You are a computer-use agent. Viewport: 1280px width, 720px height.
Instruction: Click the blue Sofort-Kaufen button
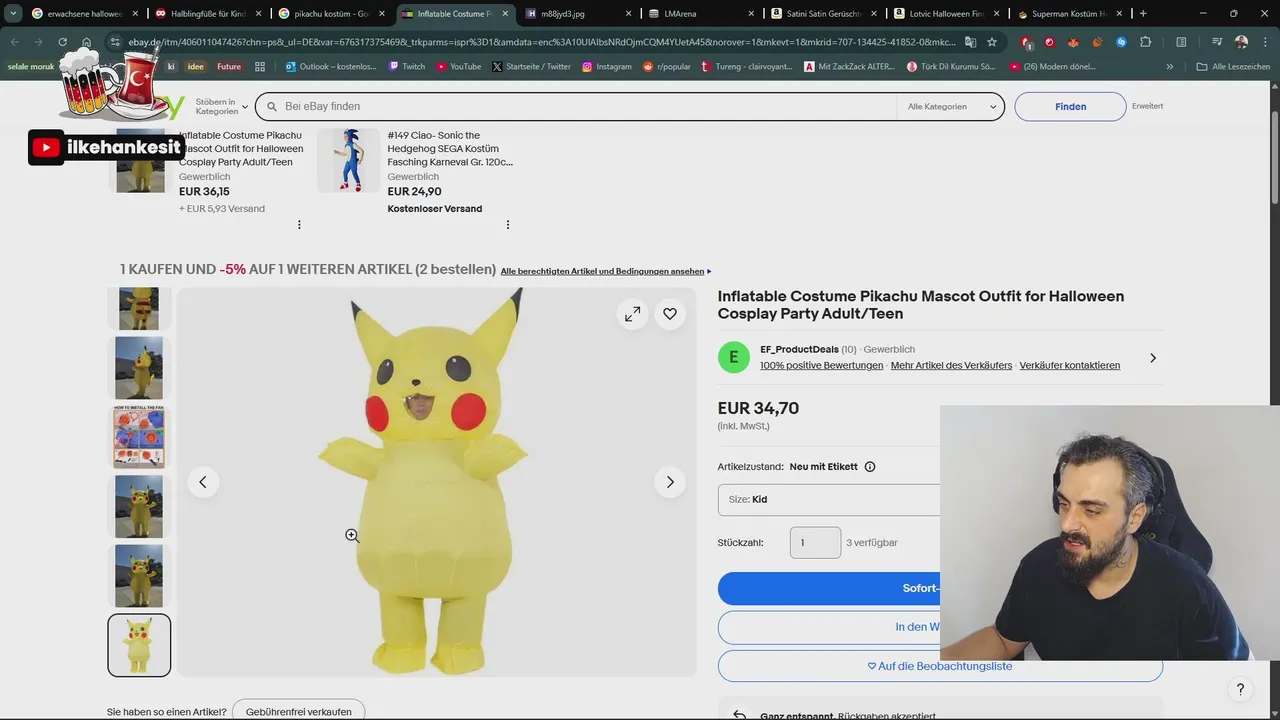pos(829,588)
